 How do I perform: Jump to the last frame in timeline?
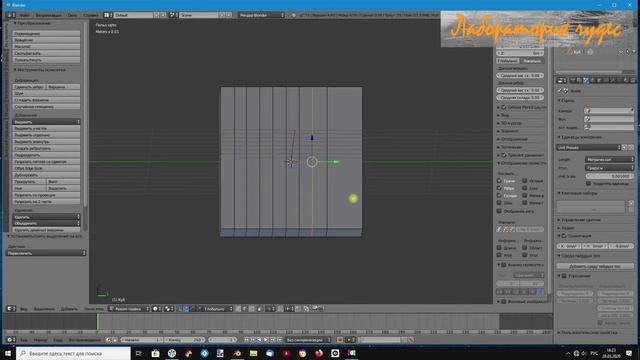click(280, 340)
